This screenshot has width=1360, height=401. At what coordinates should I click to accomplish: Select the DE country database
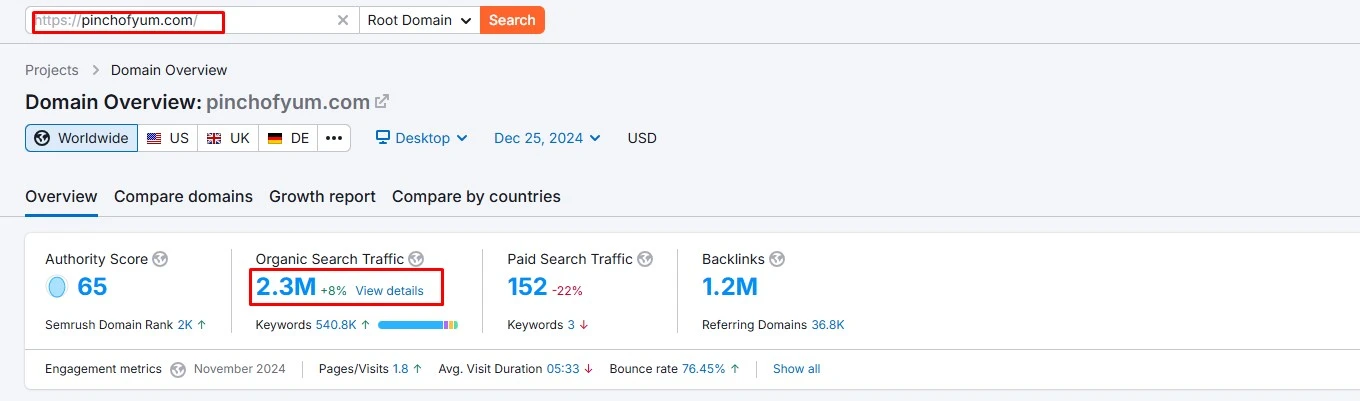pyautogui.click(x=288, y=138)
